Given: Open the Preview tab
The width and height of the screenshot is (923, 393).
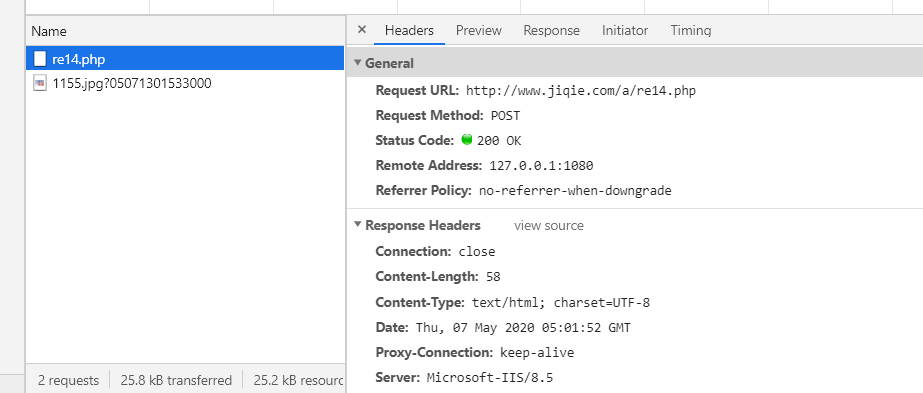Looking at the screenshot, I should point(479,30).
